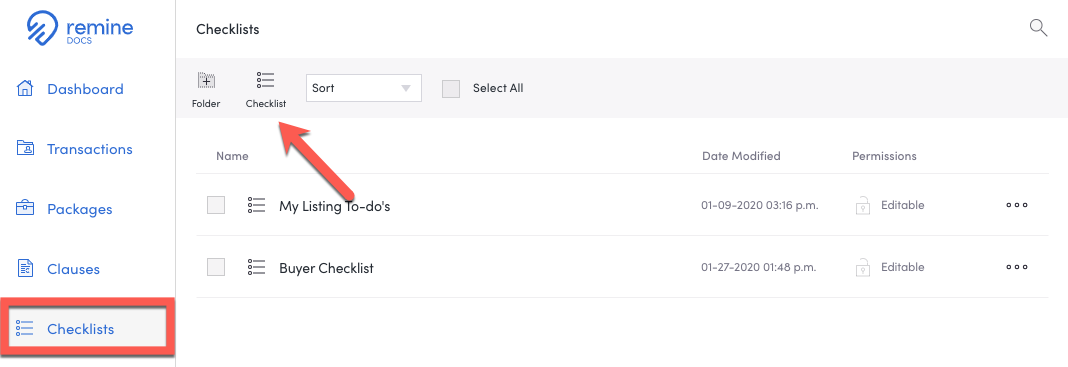1068x367 pixels.
Task: Check the Buyer Checklist row checkbox
Action: click(216, 267)
